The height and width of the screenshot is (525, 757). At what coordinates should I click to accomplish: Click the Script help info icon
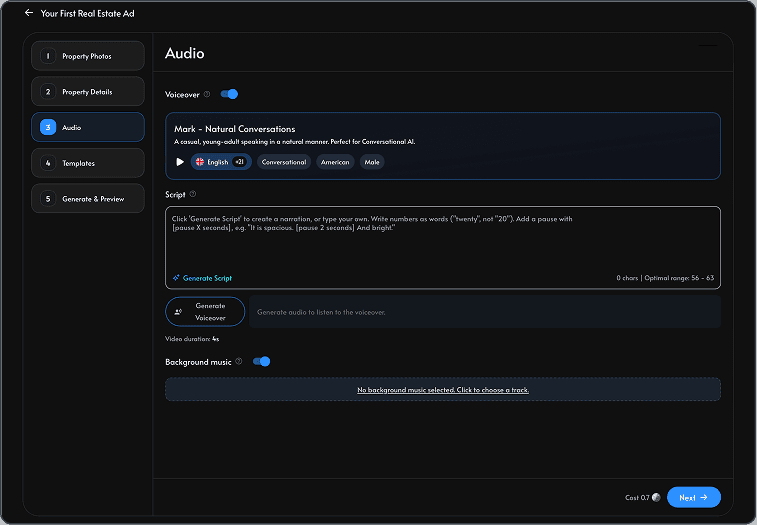(x=193, y=194)
